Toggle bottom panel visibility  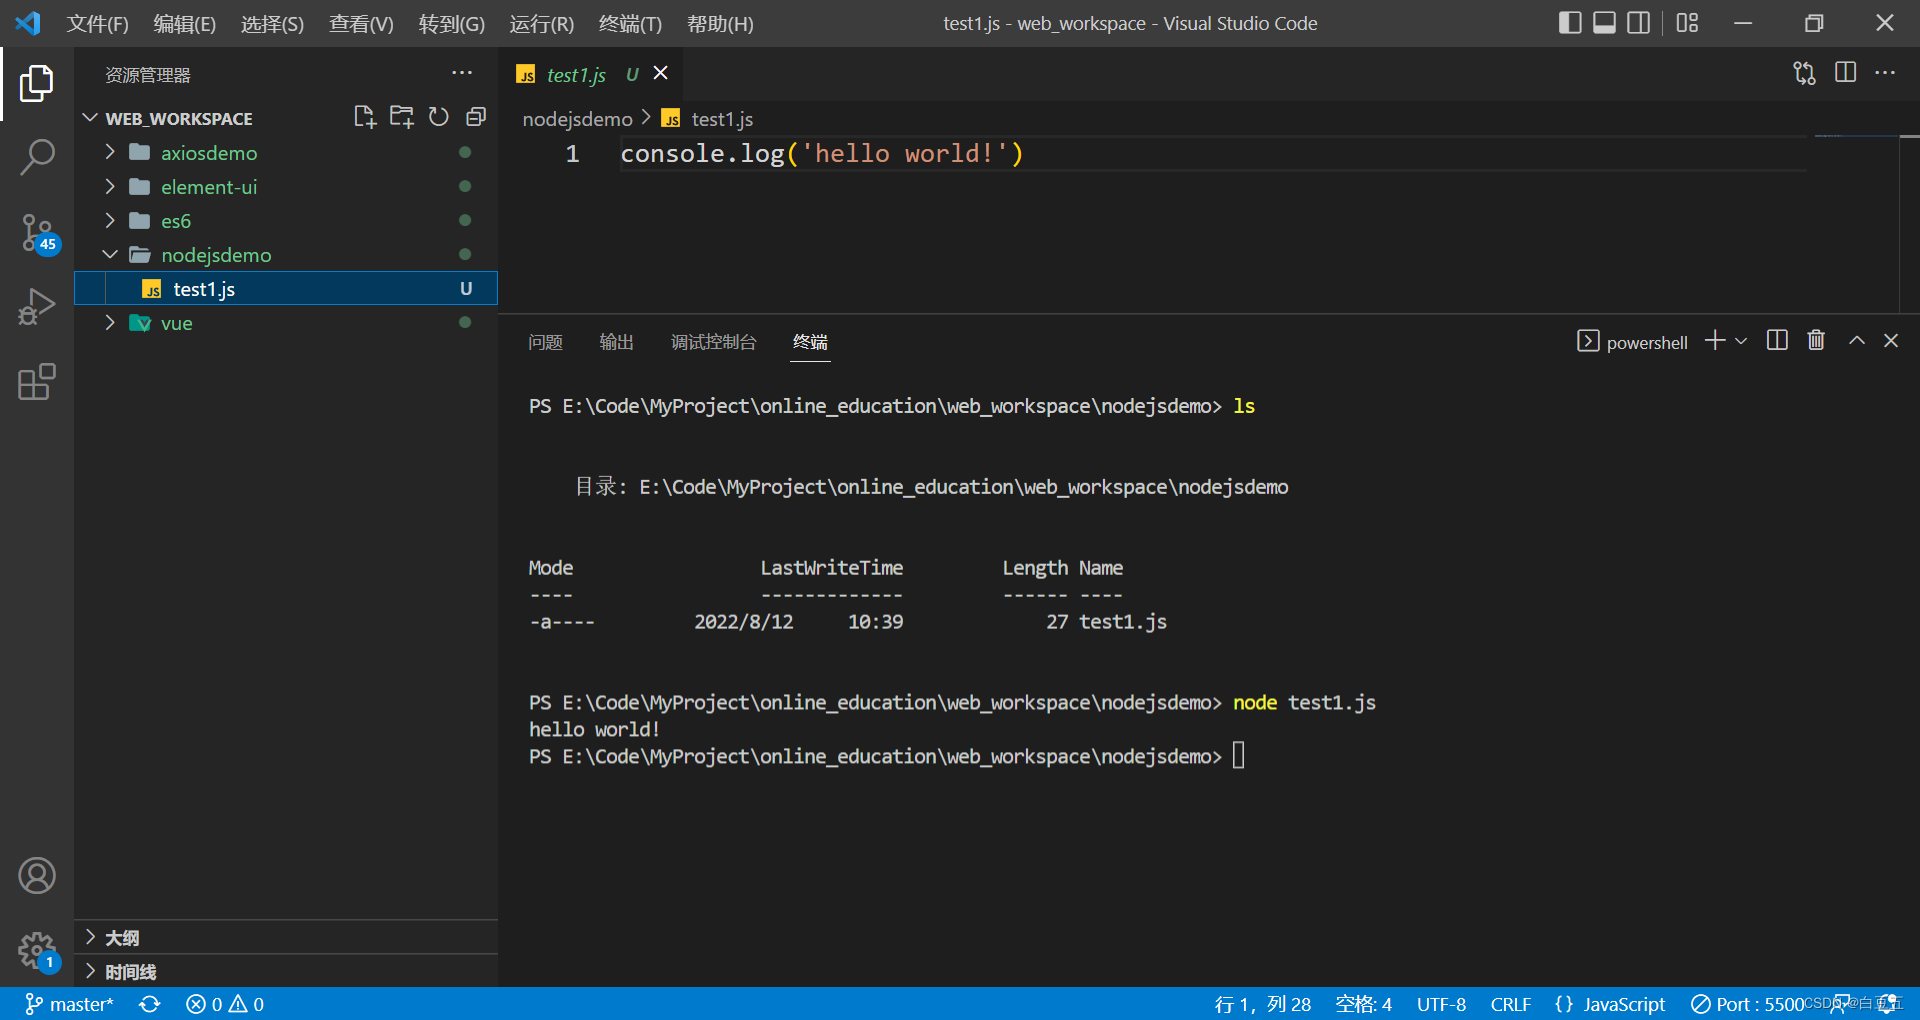(x=1604, y=23)
